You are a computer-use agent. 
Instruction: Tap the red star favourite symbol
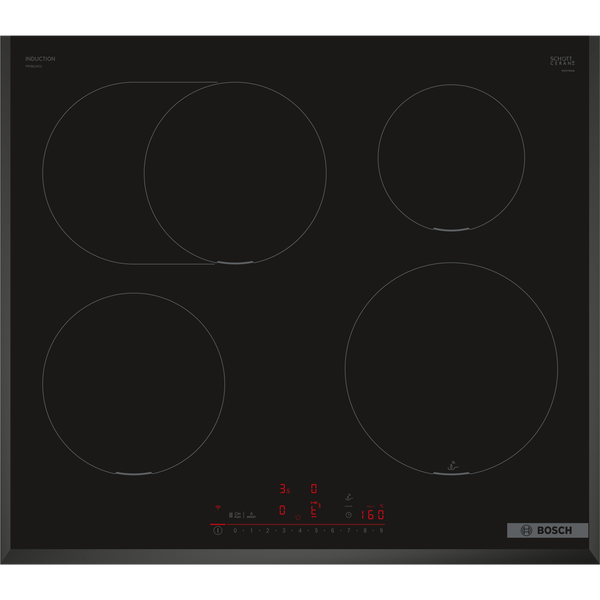298,517
